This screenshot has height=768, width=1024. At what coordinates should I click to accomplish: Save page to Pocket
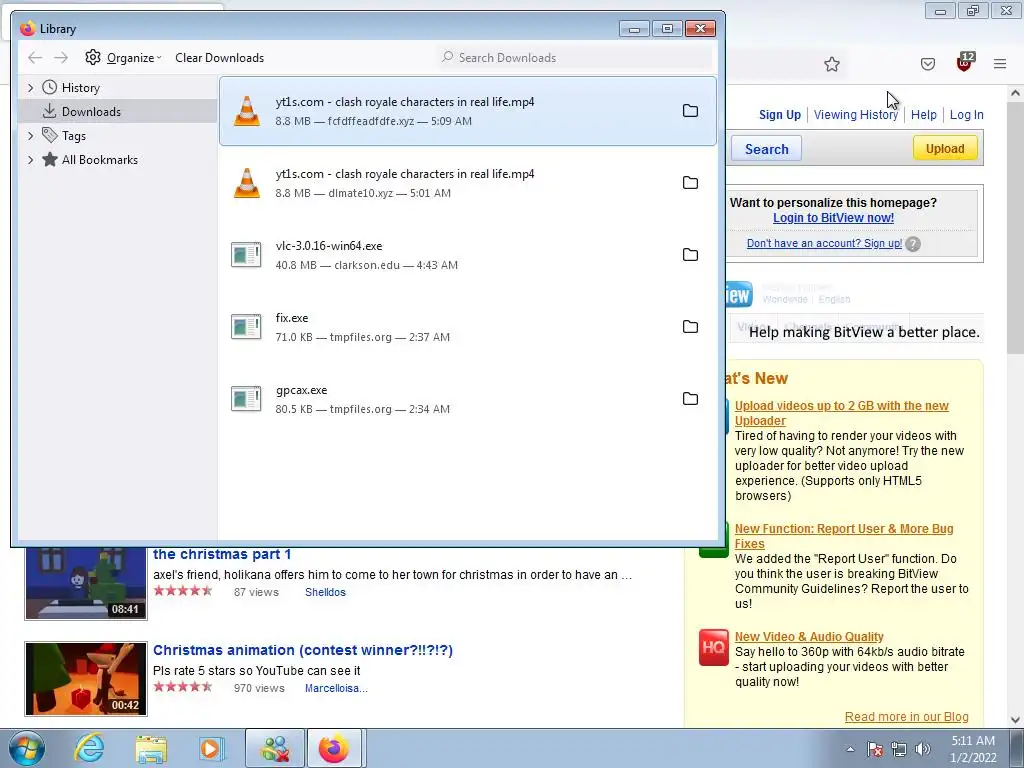[928, 64]
